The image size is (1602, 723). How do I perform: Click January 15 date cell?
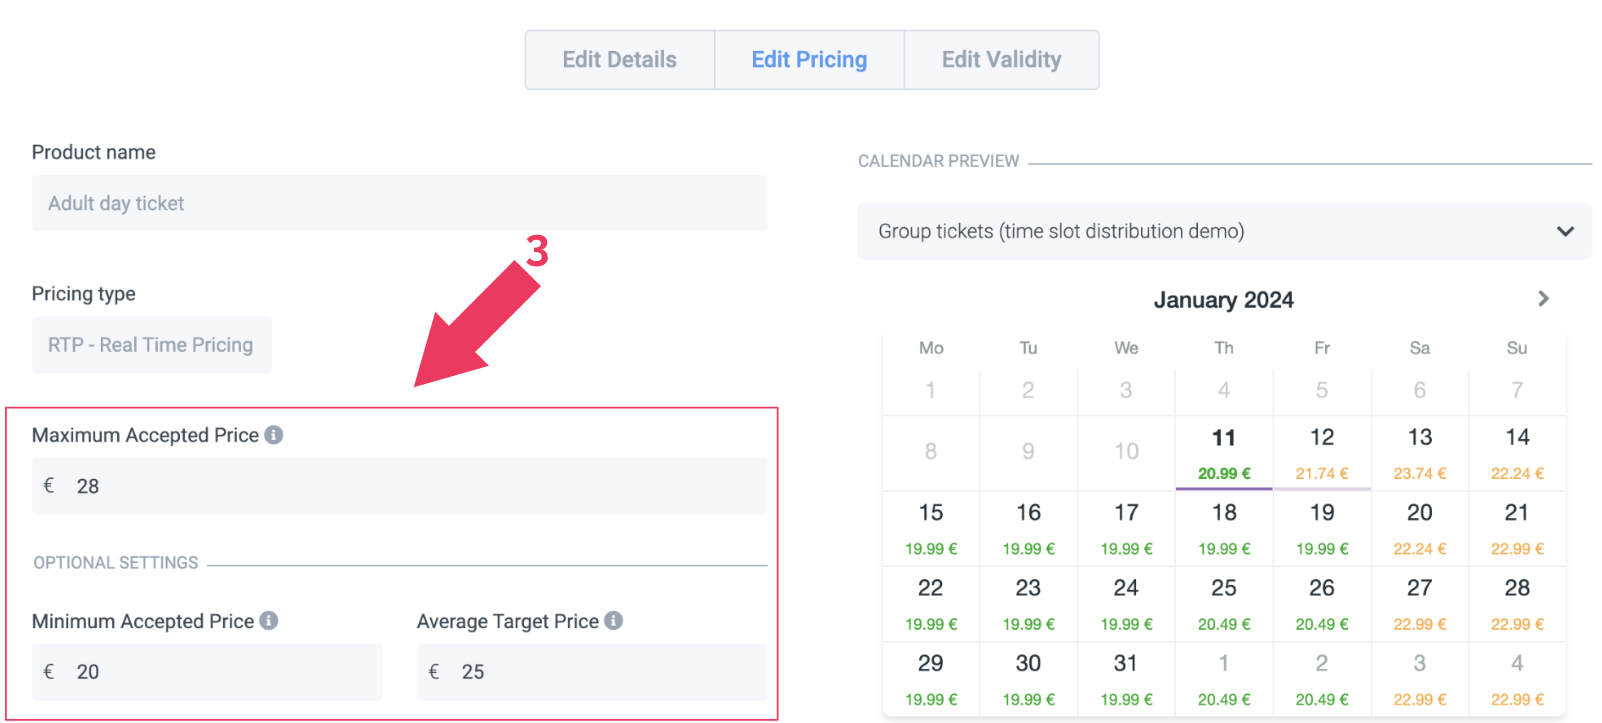[931, 527]
